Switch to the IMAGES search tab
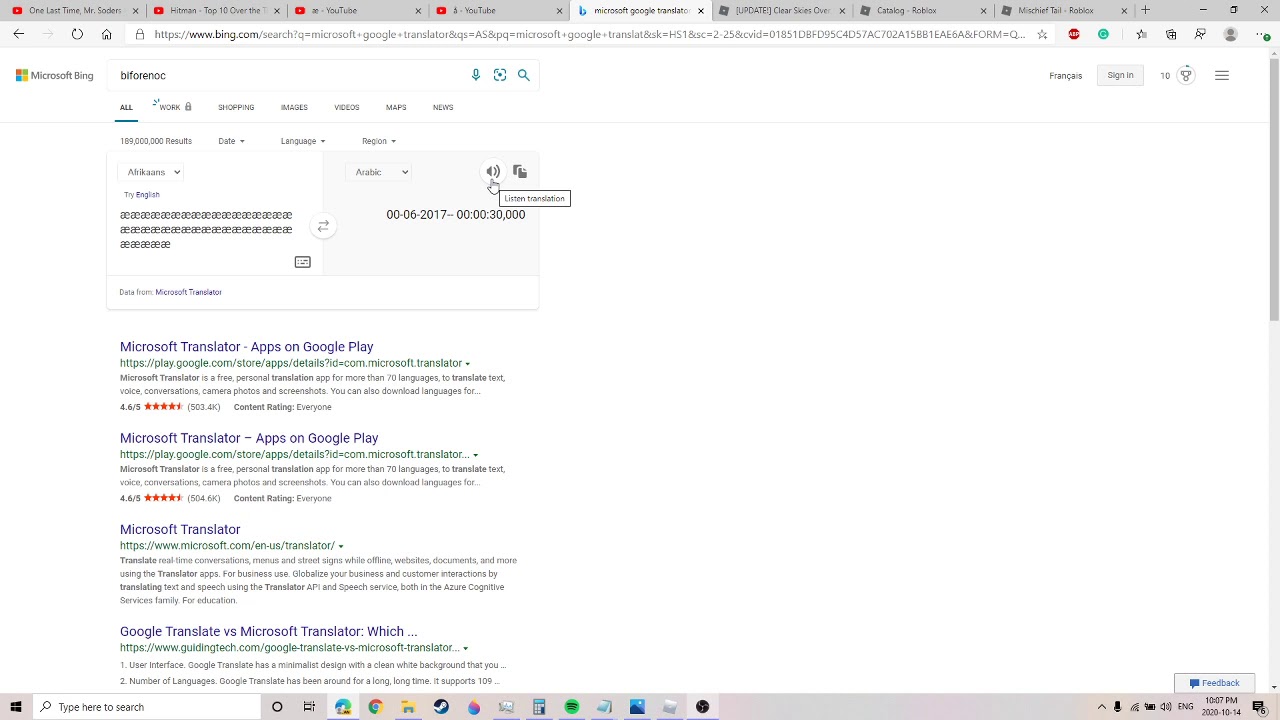Viewport: 1280px width, 720px height. coord(294,107)
